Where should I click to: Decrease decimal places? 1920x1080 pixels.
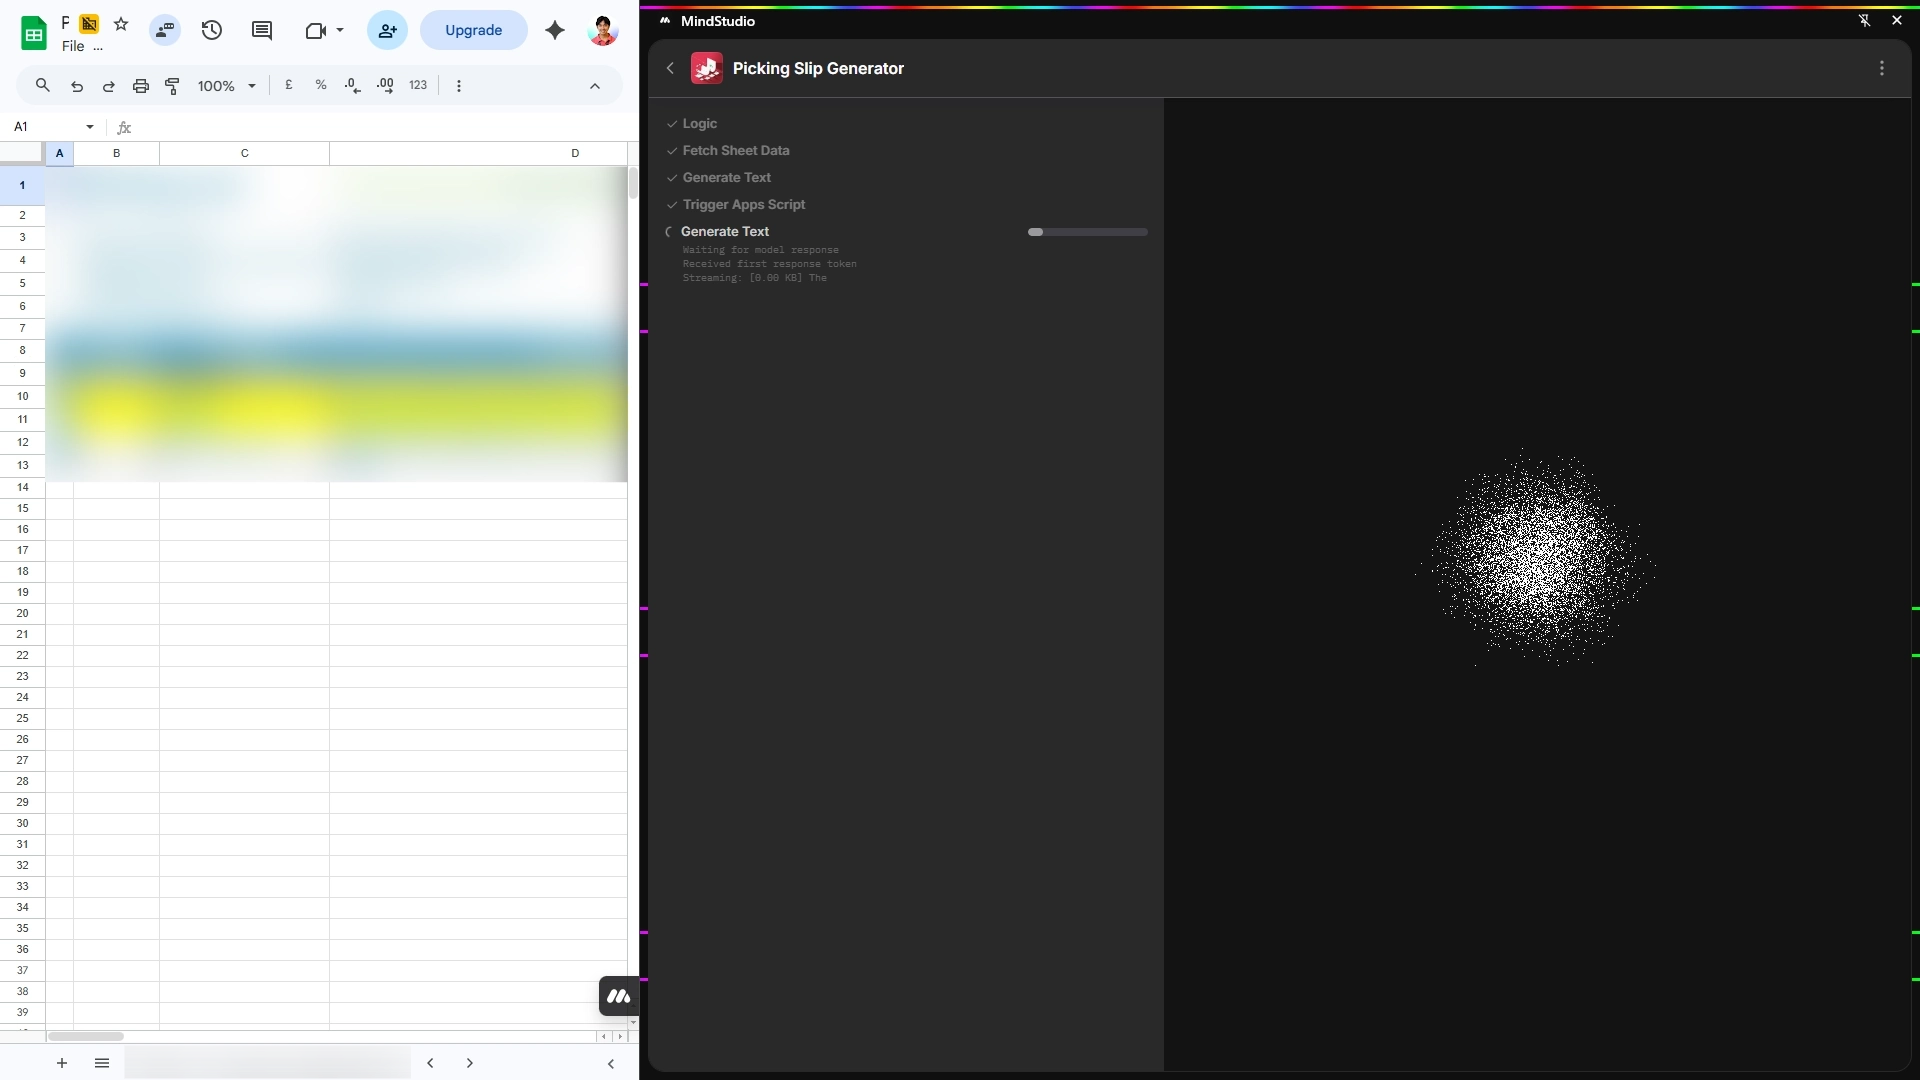[353, 86]
